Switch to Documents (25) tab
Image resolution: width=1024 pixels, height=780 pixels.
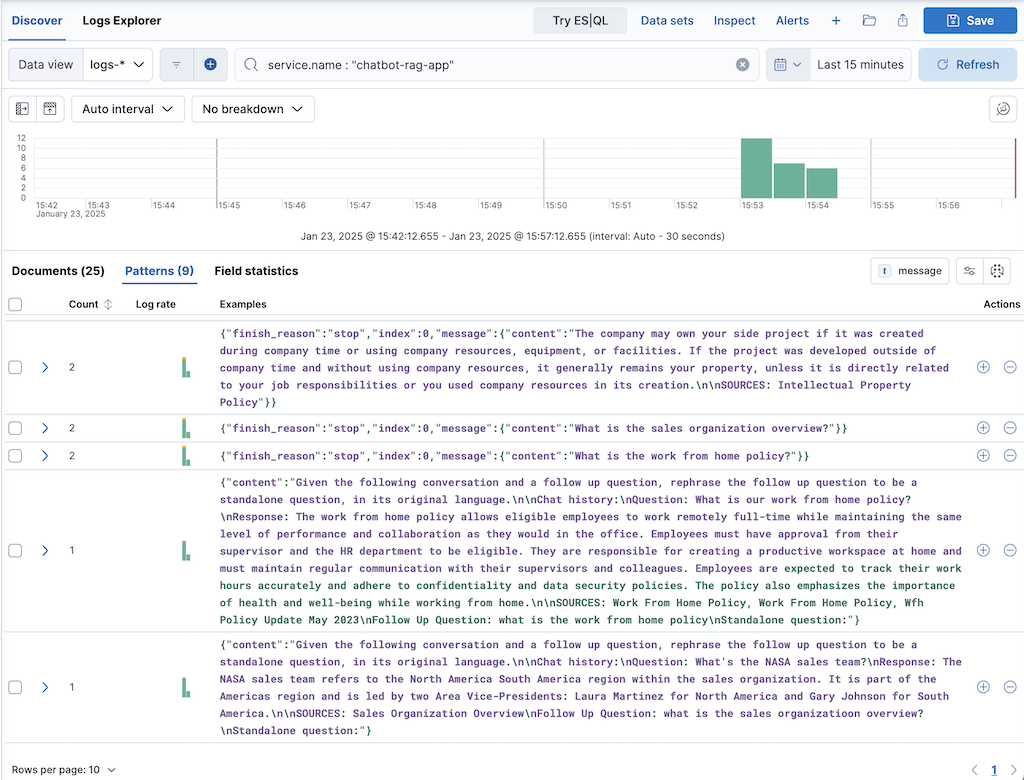(x=58, y=271)
